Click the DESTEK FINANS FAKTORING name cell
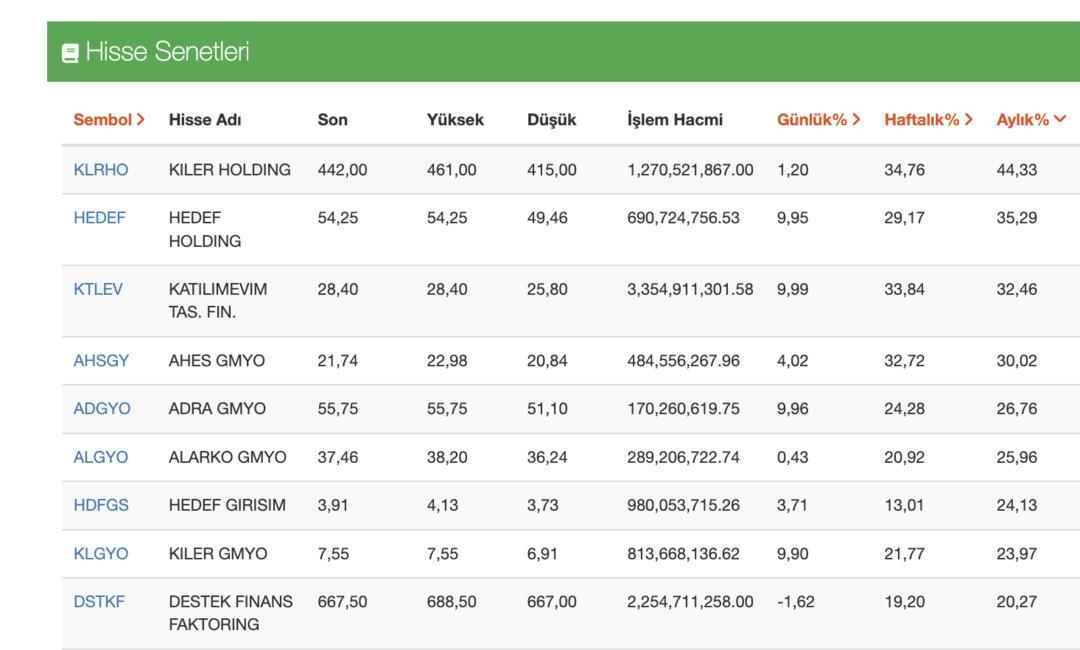The height and width of the screenshot is (650, 1080). (x=230, y=613)
